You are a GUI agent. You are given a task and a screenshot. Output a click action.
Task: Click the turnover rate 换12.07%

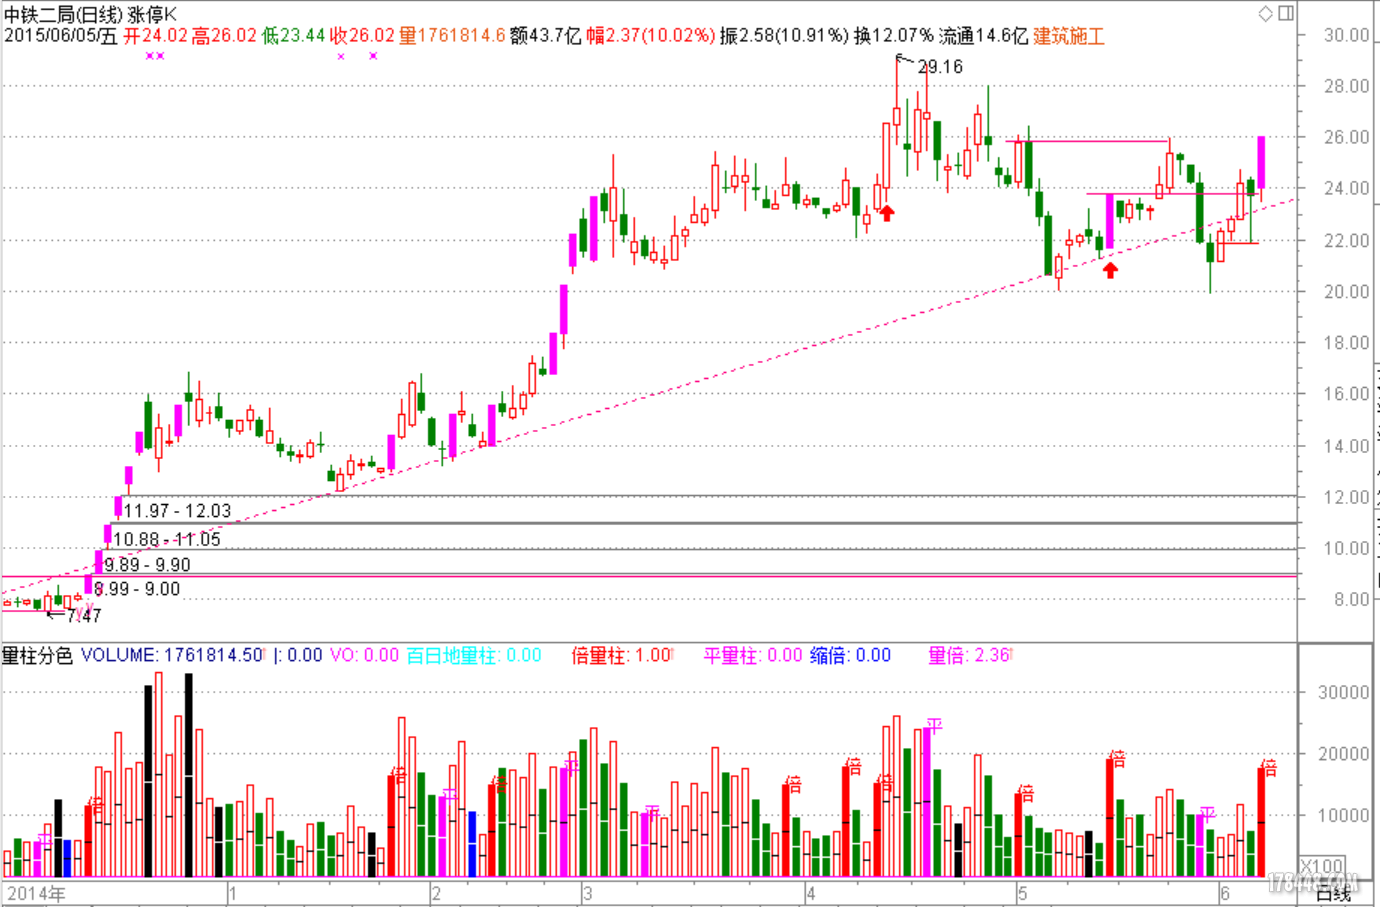point(893,36)
